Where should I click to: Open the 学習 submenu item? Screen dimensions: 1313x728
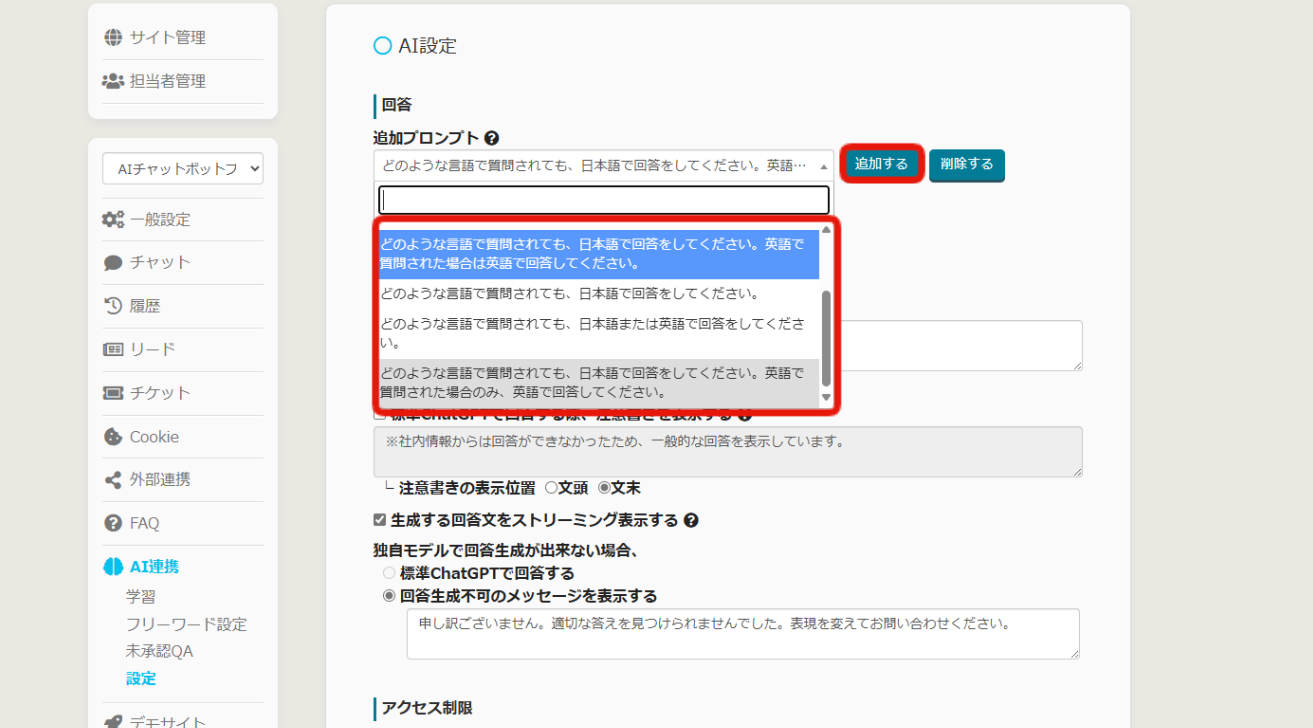tap(140, 597)
